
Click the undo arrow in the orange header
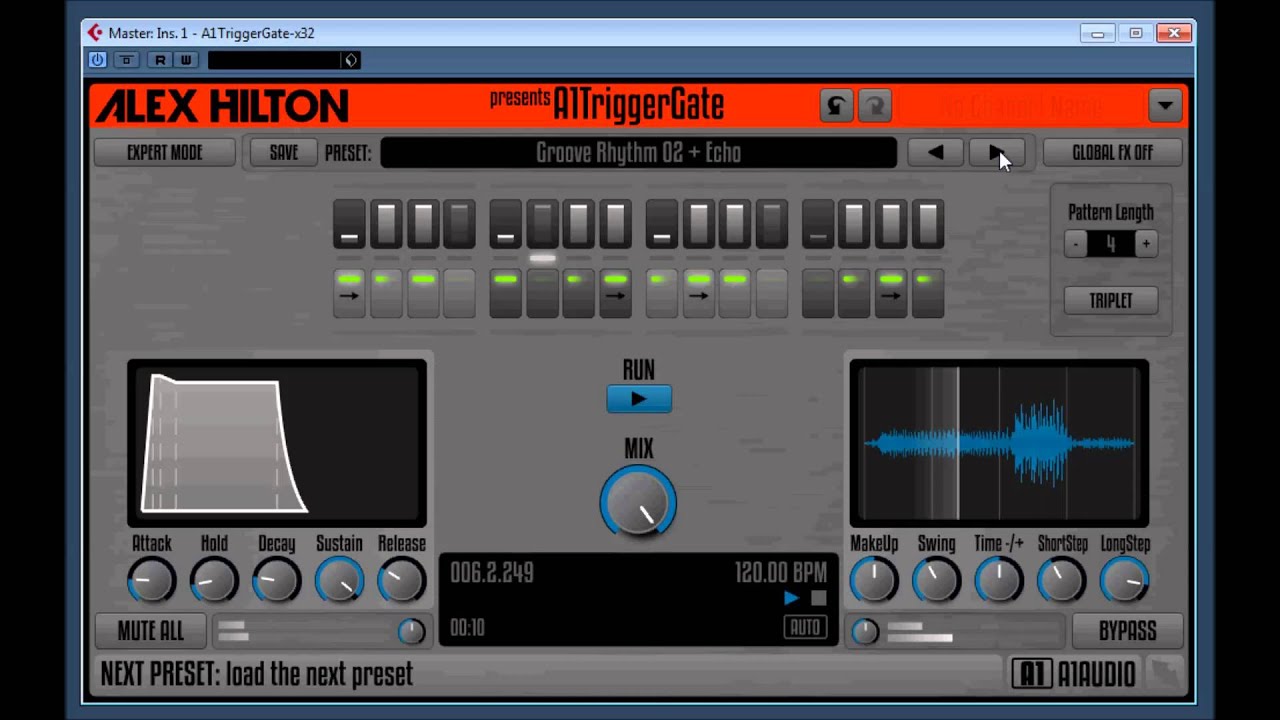tap(837, 105)
